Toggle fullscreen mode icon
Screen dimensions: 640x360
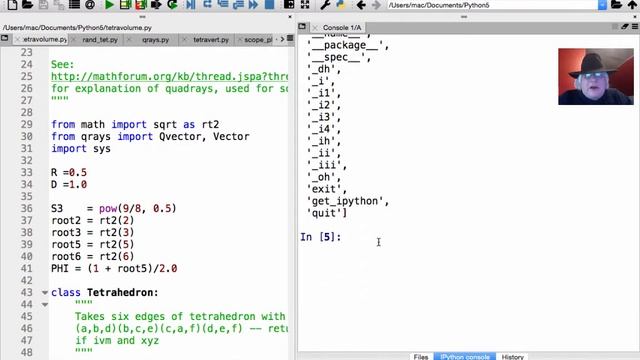304,4
